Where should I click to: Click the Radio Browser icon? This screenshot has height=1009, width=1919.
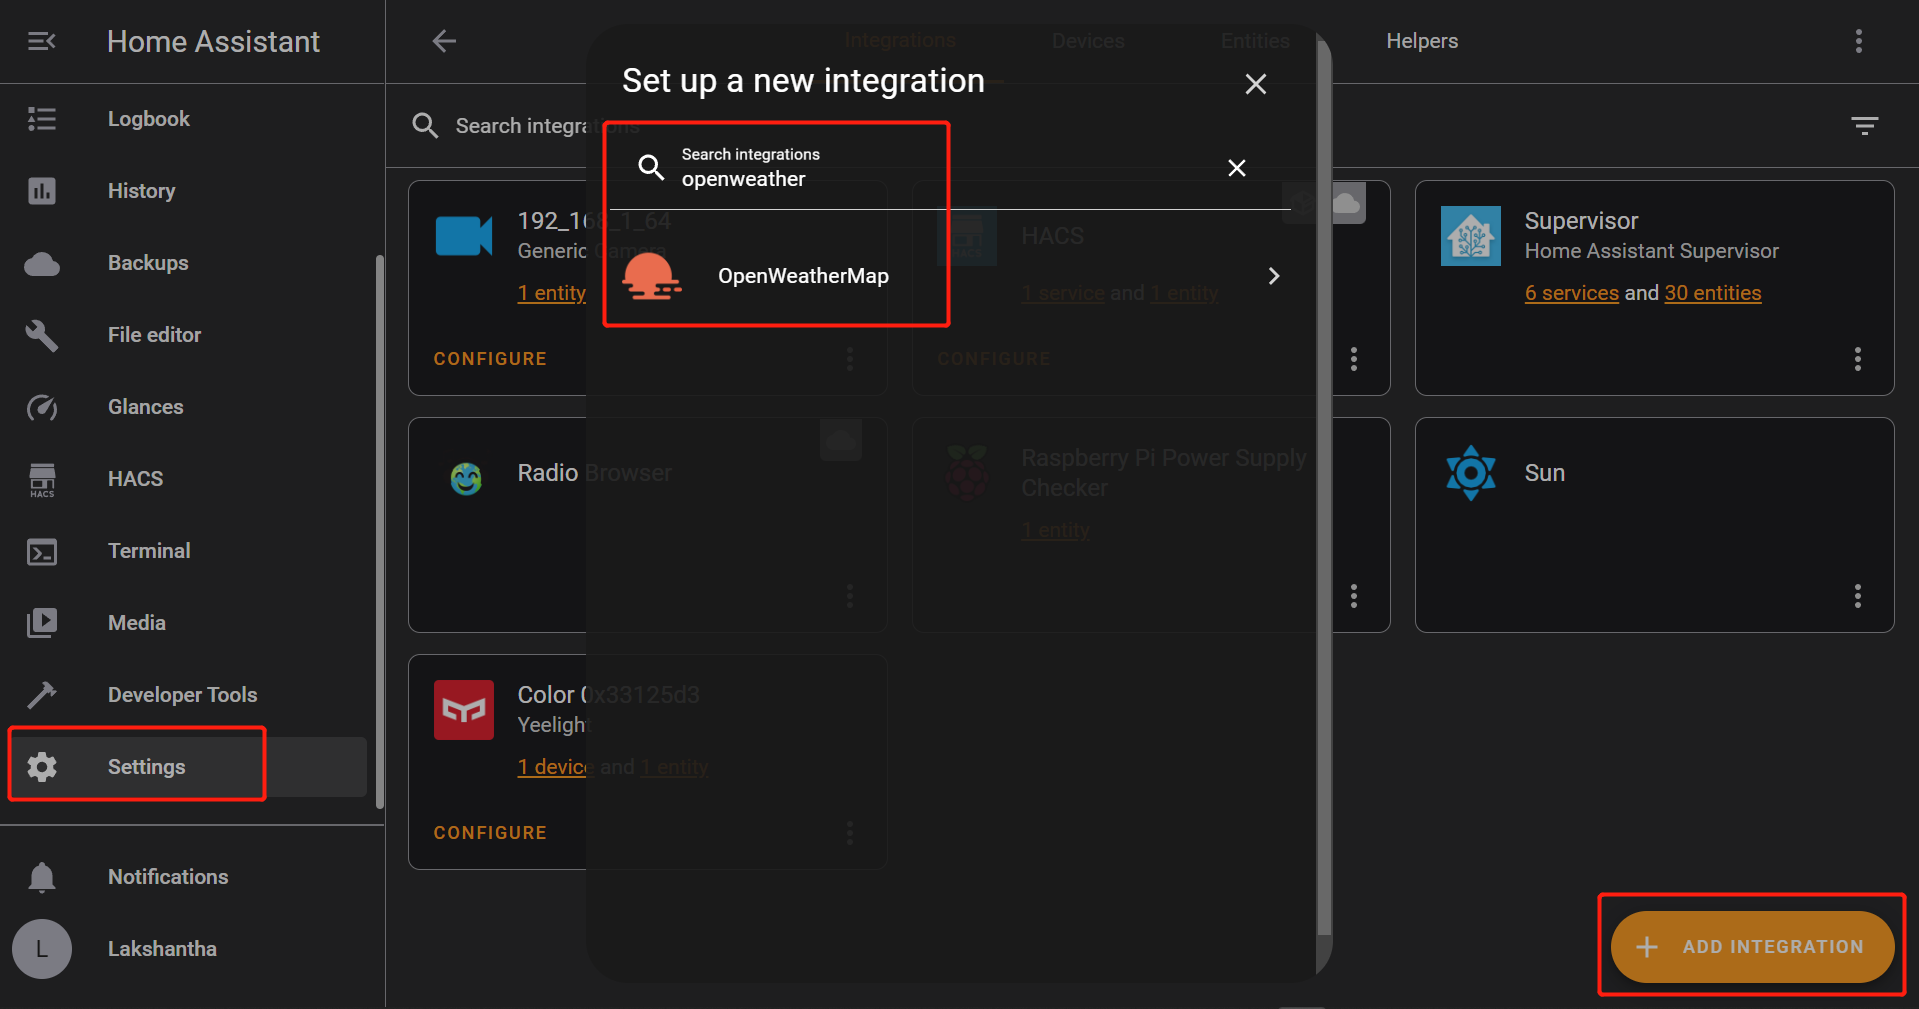pyautogui.click(x=465, y=479)
